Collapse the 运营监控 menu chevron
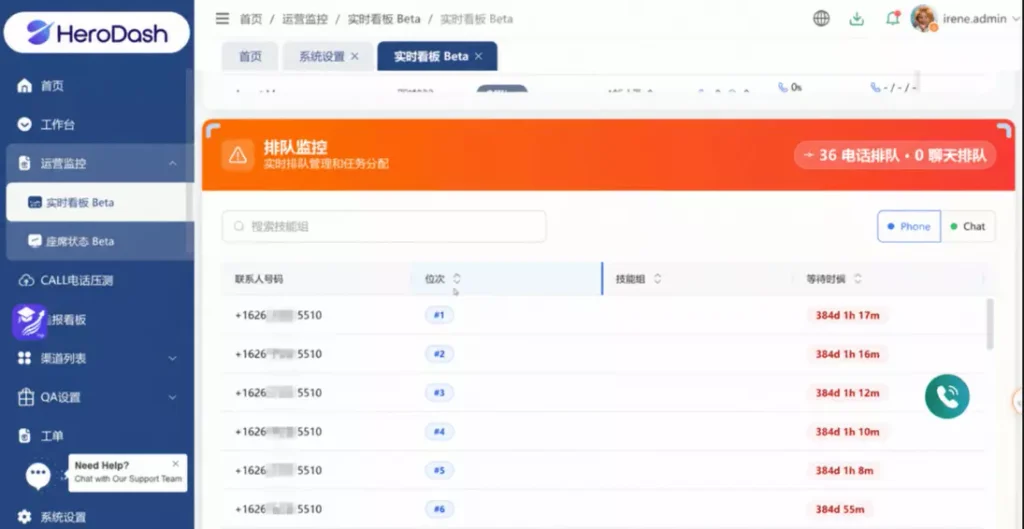Screen dimensions: 1024x529 [172, 163]
